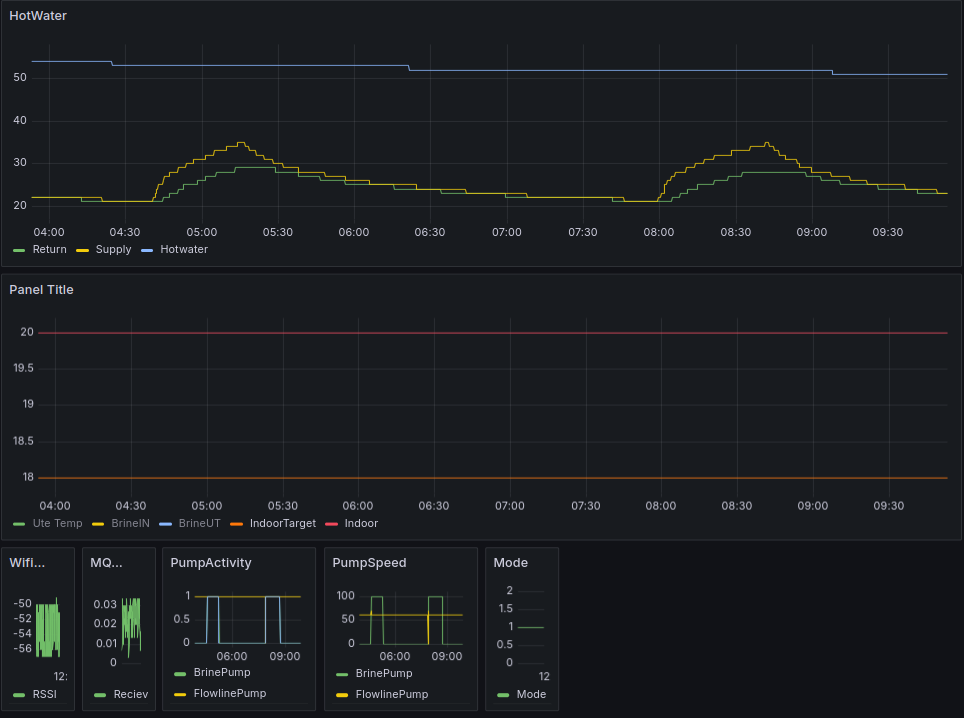Click the 09:00 time label in PumpActivity panel
Image resolution: width=964 pixels, height=718 pixels.
tap(285, 657)
